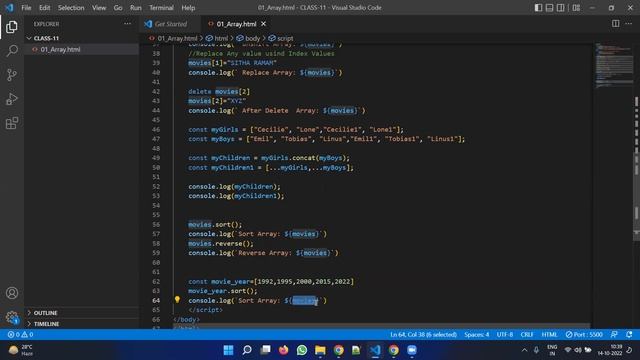Open the body breadcrumb dropdown
Image resolution: width=640 pixels, height=360 pixels.
(x=249, y=38)
